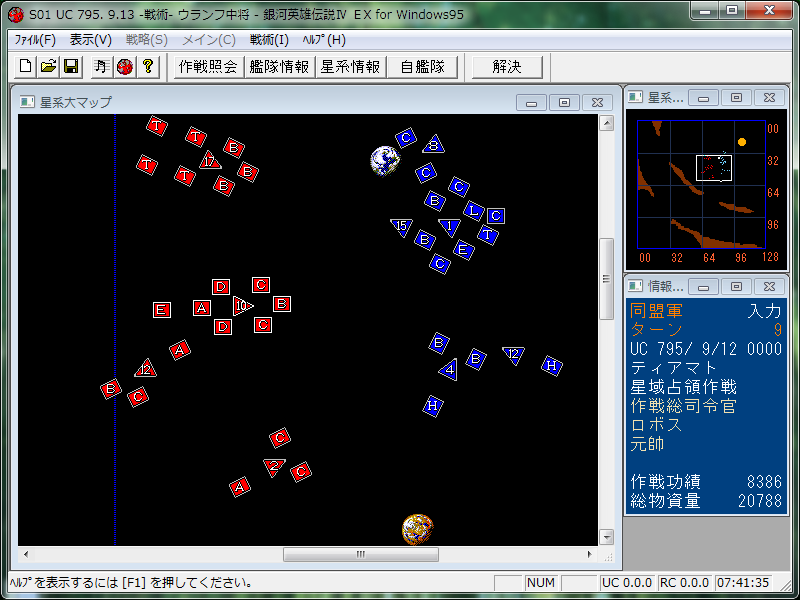Select red A unit beside red fleet 2
This screenshot has height=600, width=800.
point(240,487)
